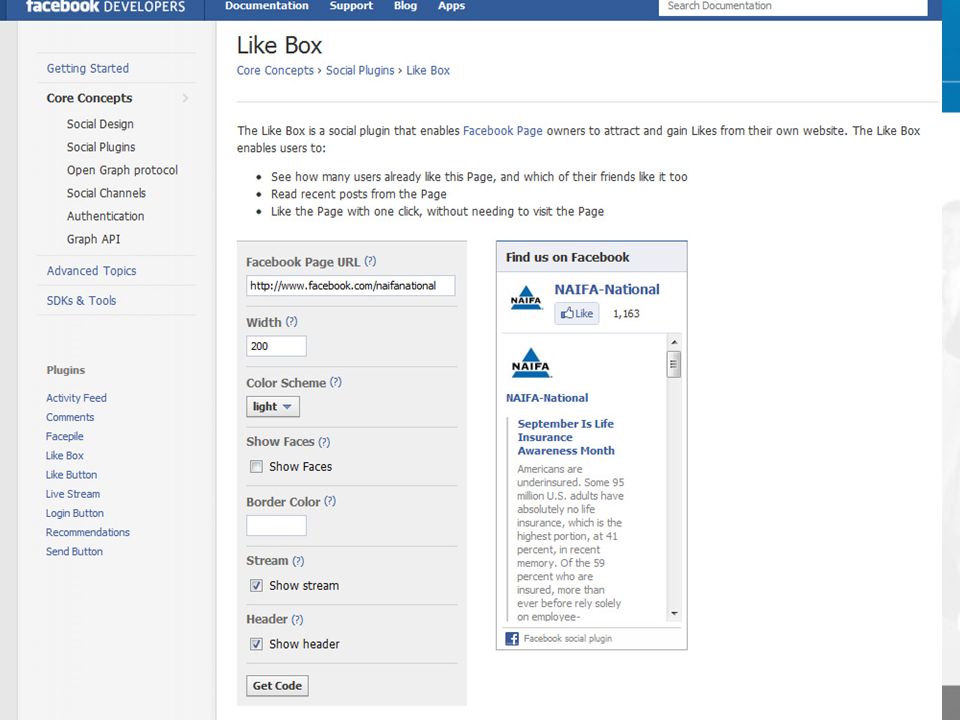Expand the Core Concepts chevron arrow
This screenshot has height=720, width=960.
[x=185, y=98]
